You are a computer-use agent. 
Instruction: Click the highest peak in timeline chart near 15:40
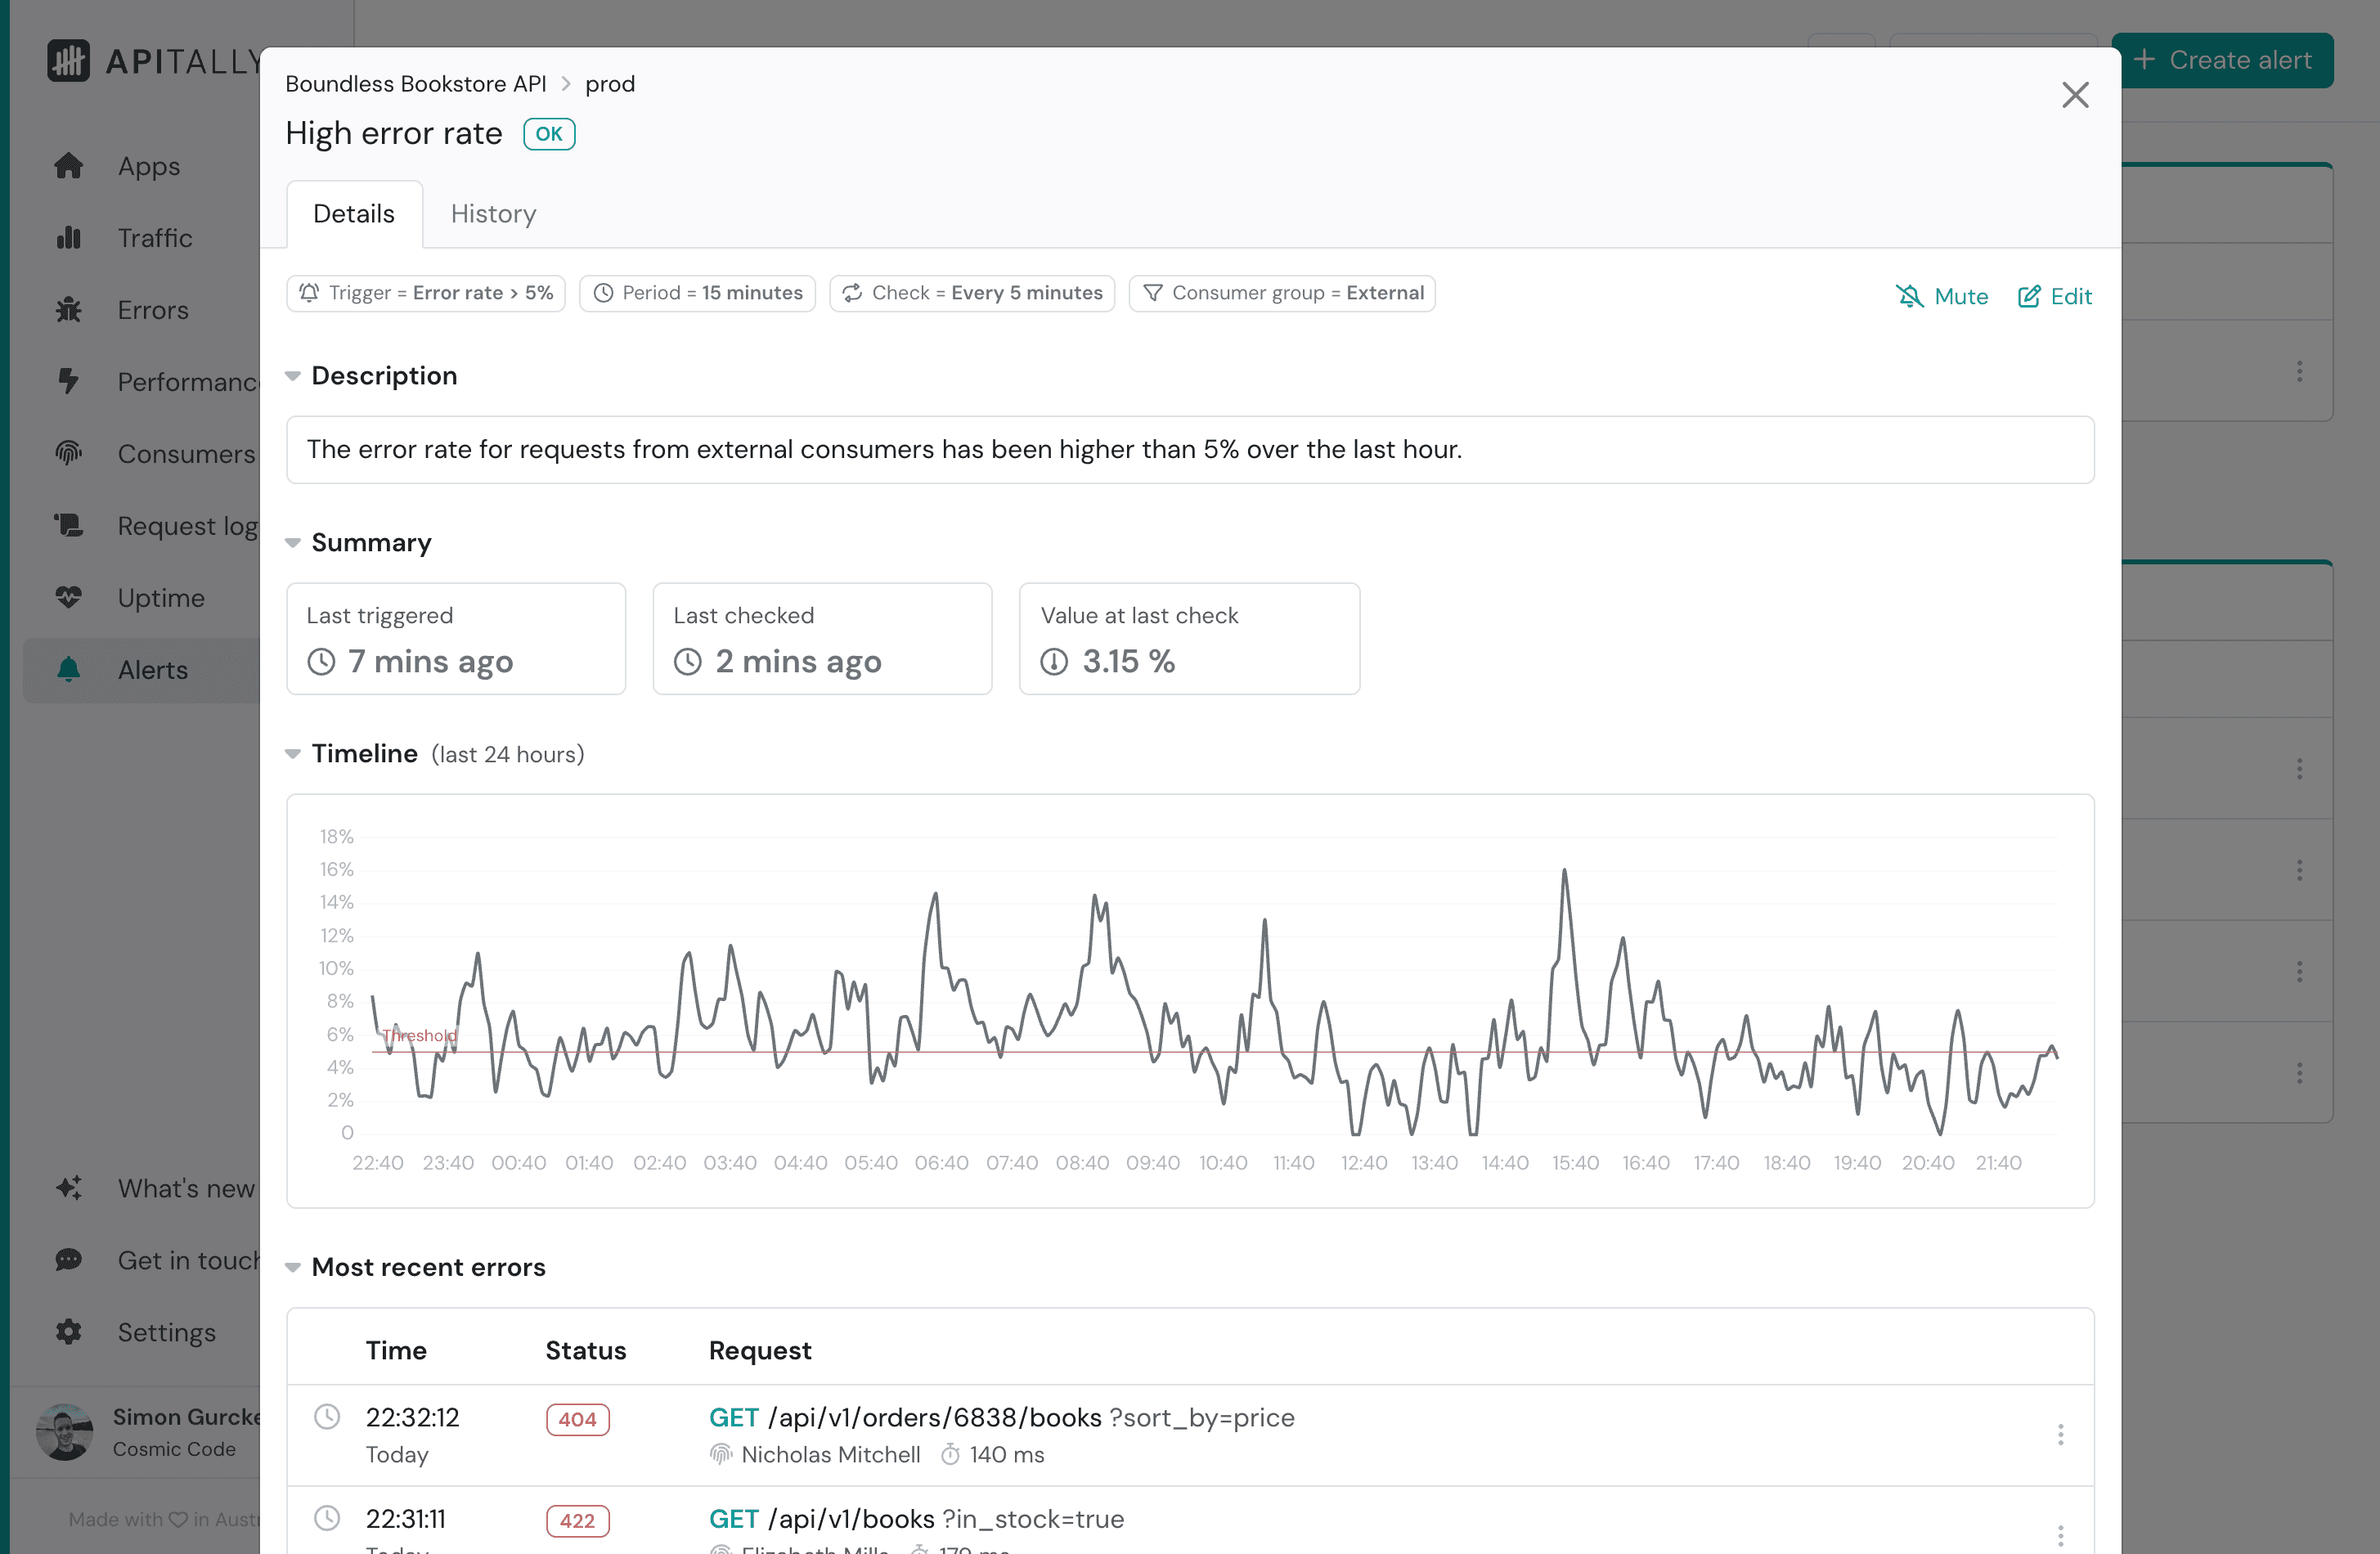coord(1564,872)
